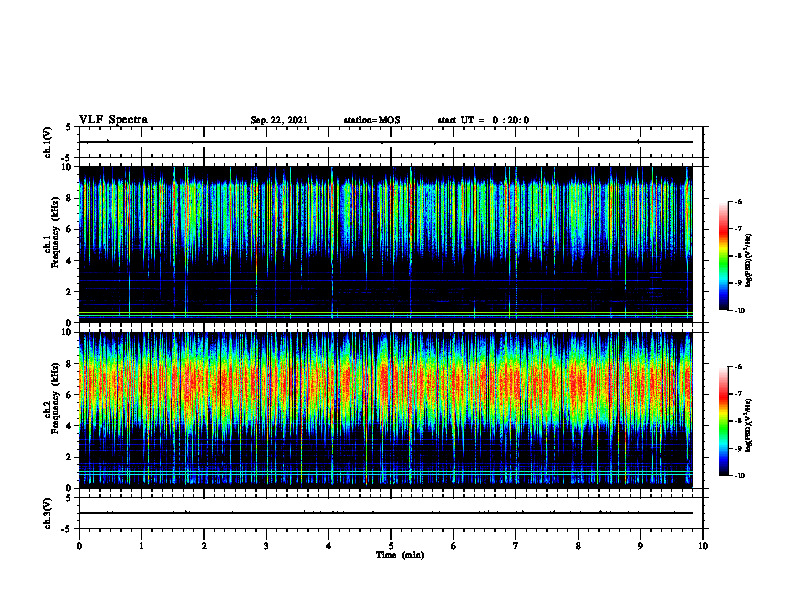This screenshot has height=612, width=792.
Task: Click time axis tick label "2"
Action: click(x=204, y=546)
